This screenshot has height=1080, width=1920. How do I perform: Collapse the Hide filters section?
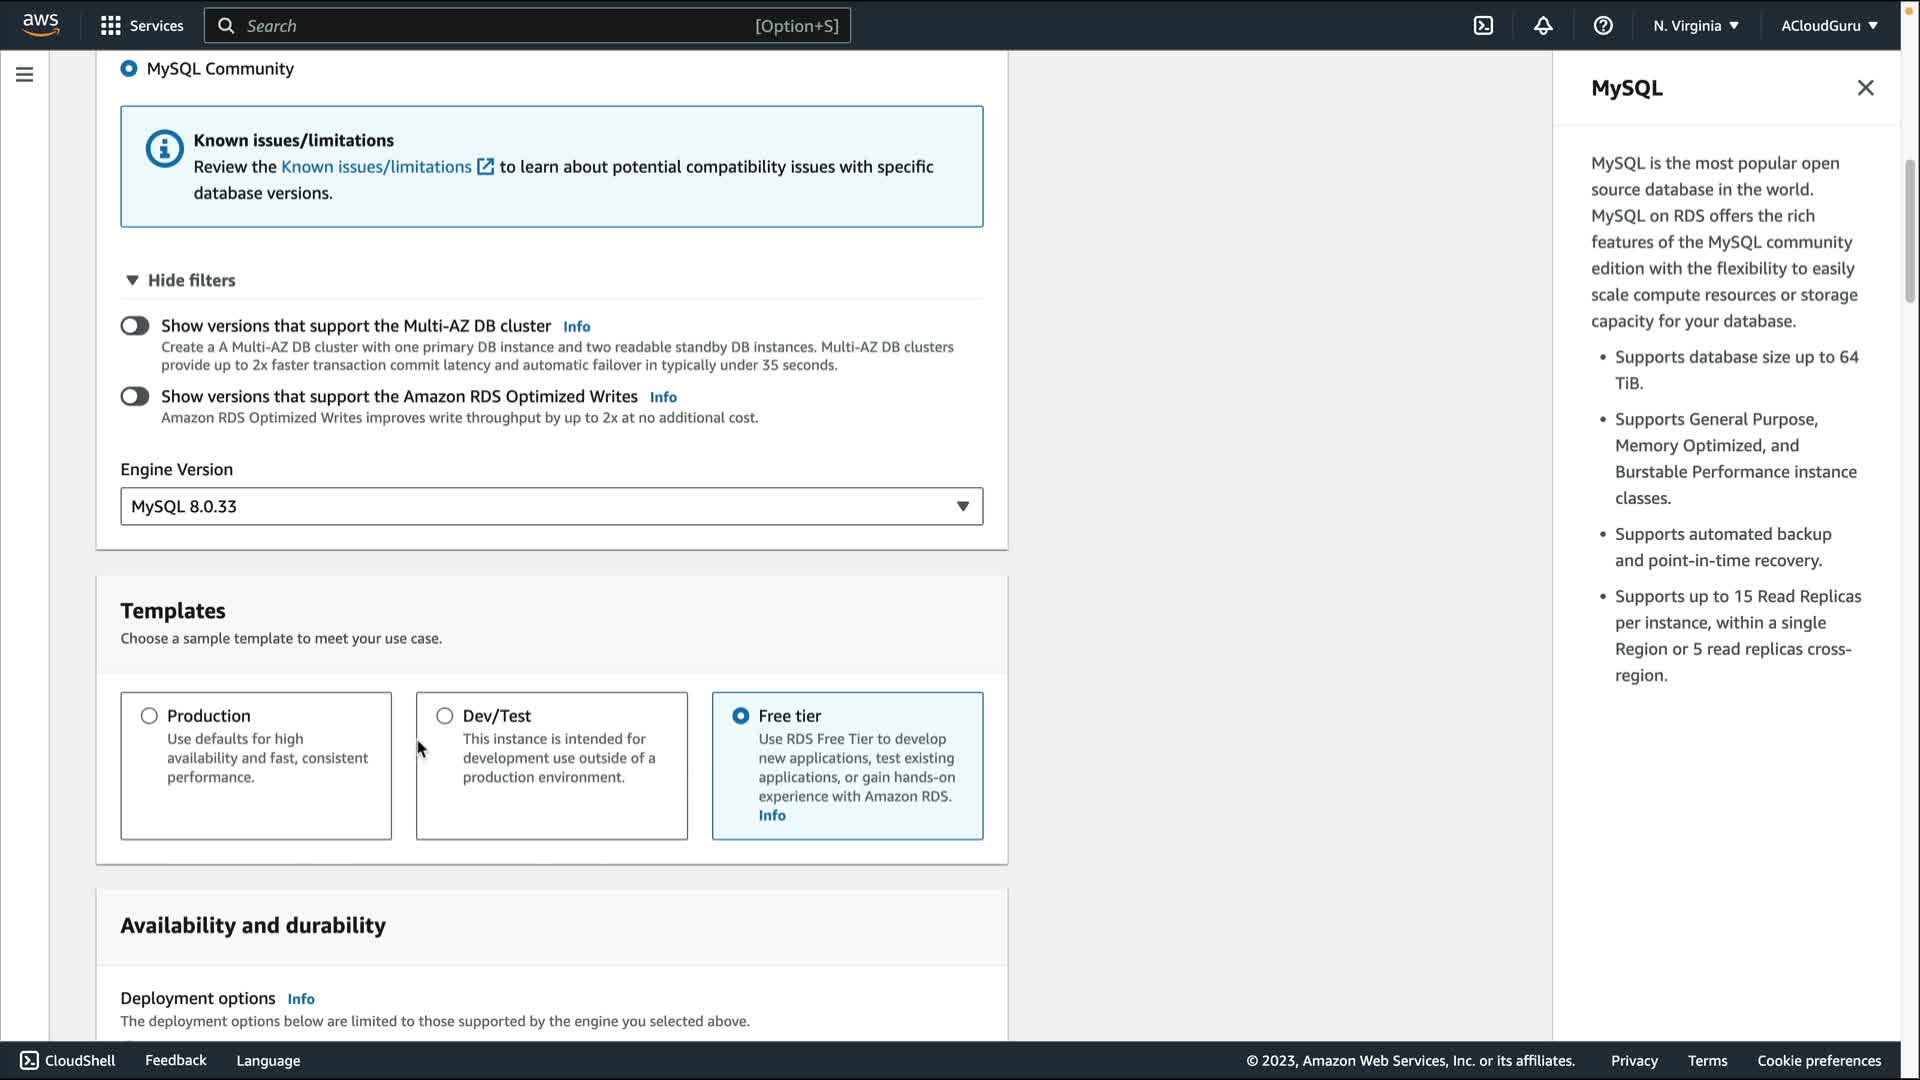[180, 281]
